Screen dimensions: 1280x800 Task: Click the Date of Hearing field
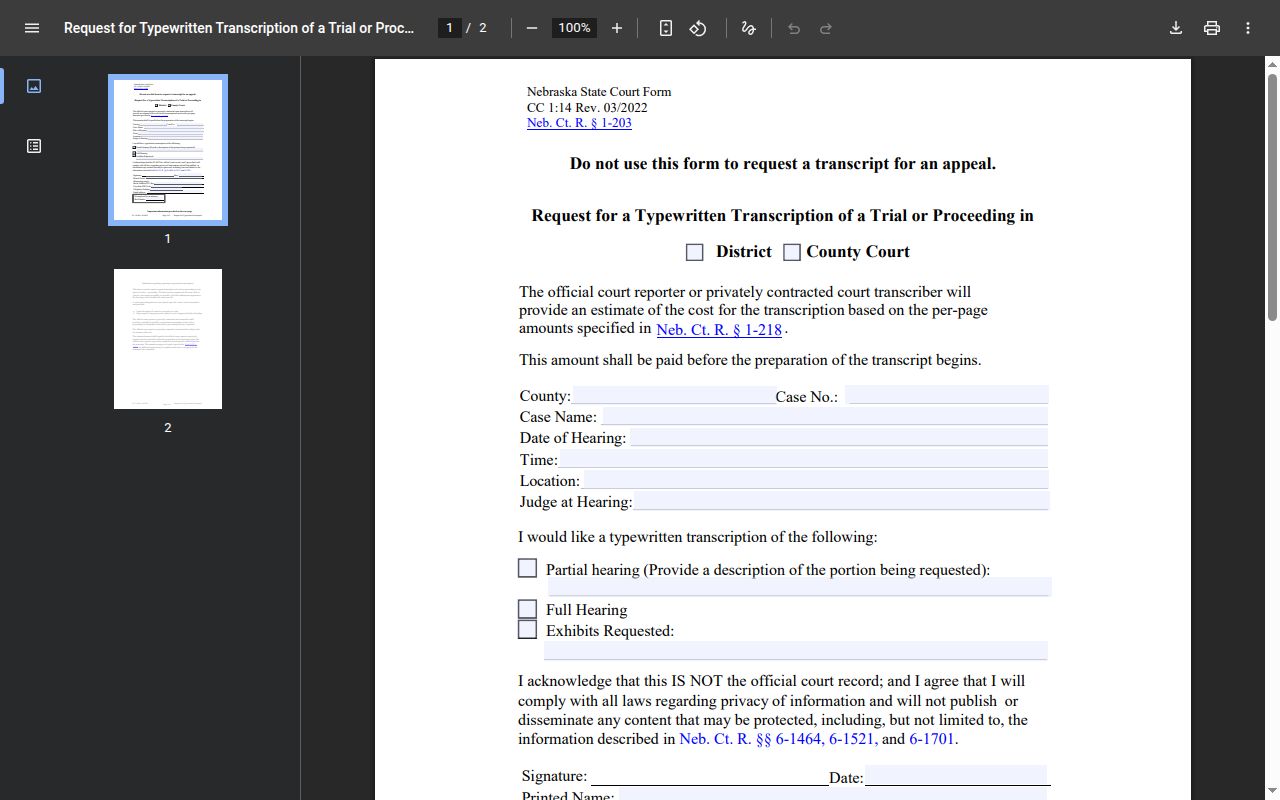[839, 437]
